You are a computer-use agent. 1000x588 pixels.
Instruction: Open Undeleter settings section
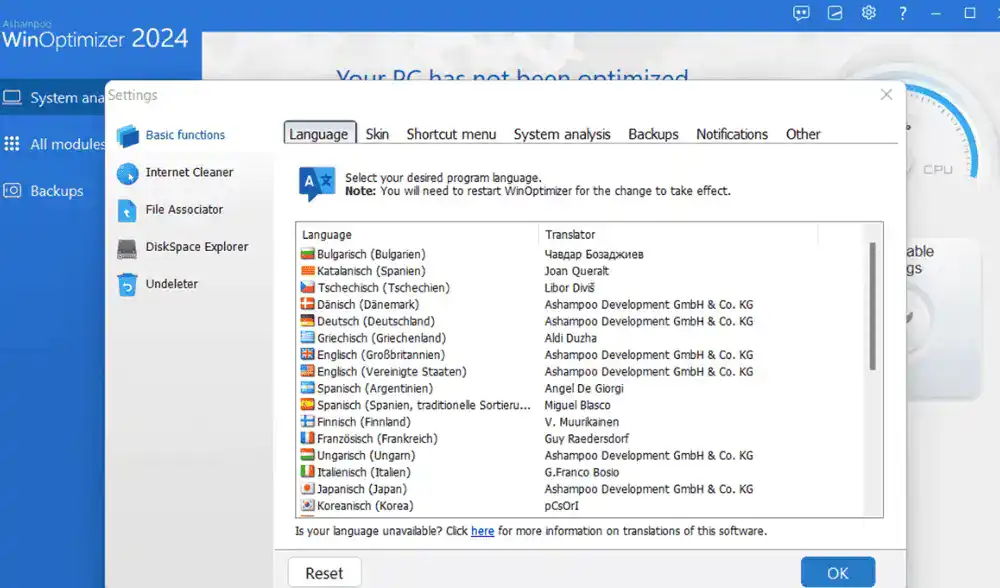tap(171, 284)
